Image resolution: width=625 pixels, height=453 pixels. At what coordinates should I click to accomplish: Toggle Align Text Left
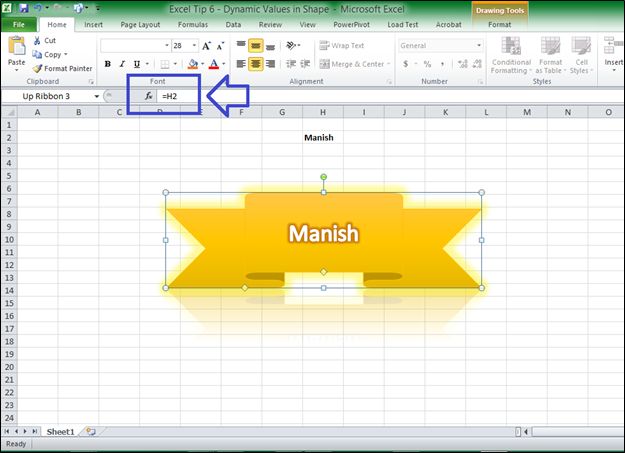point(241,64)
